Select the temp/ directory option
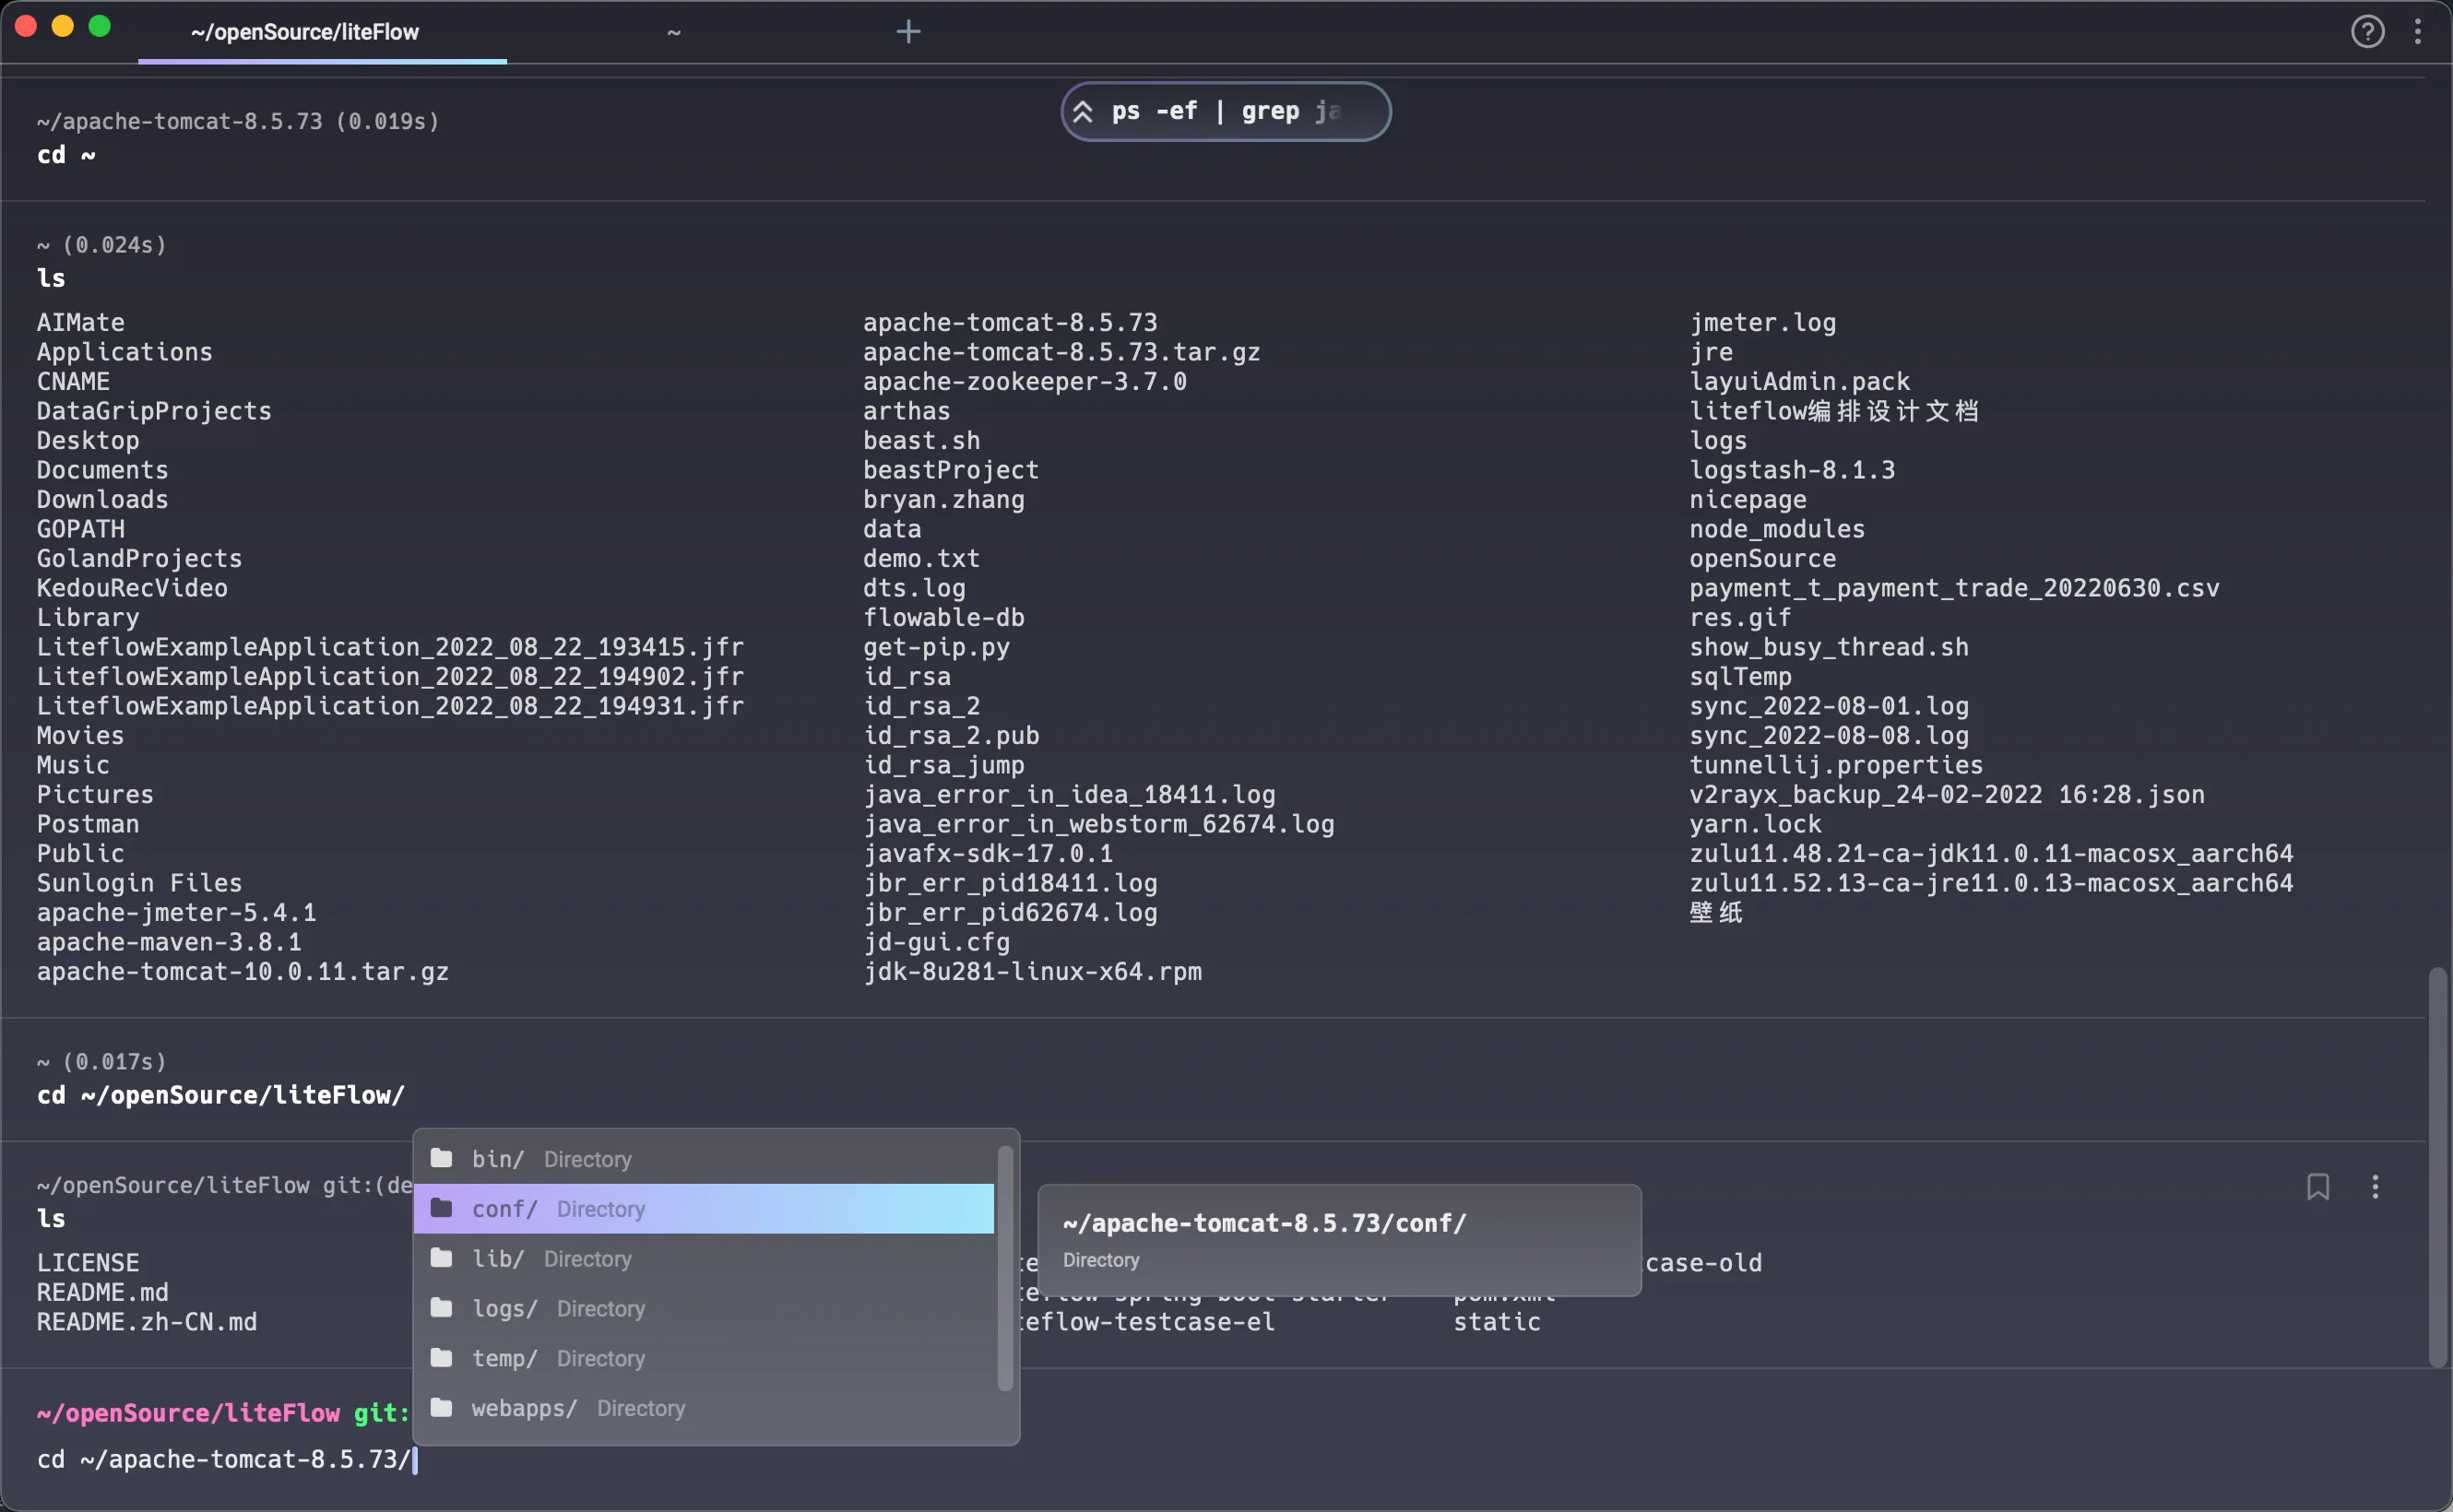Image resolution: width=2453 pixels, height=1512 pixels. pyautogui.click(x=506, y=1358)
